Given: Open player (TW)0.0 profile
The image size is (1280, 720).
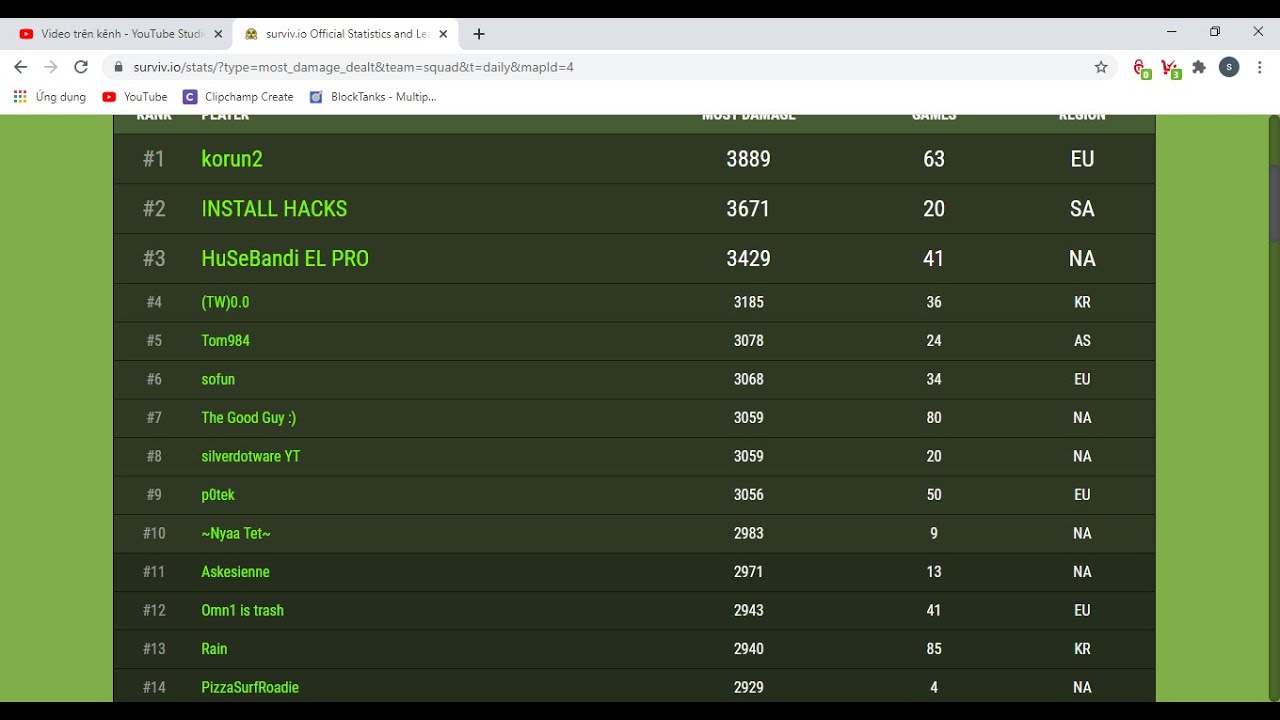Looking at the screenshot, I should tap(225, 302).
